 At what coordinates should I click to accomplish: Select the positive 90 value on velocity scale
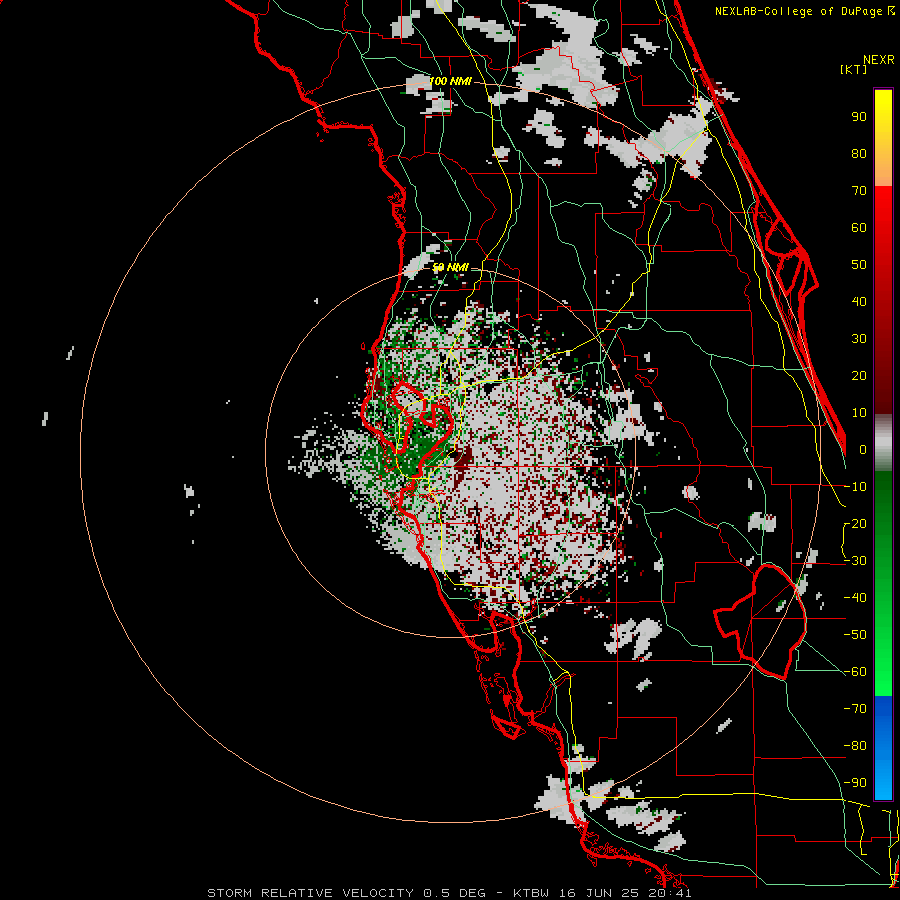click(859, 117)
